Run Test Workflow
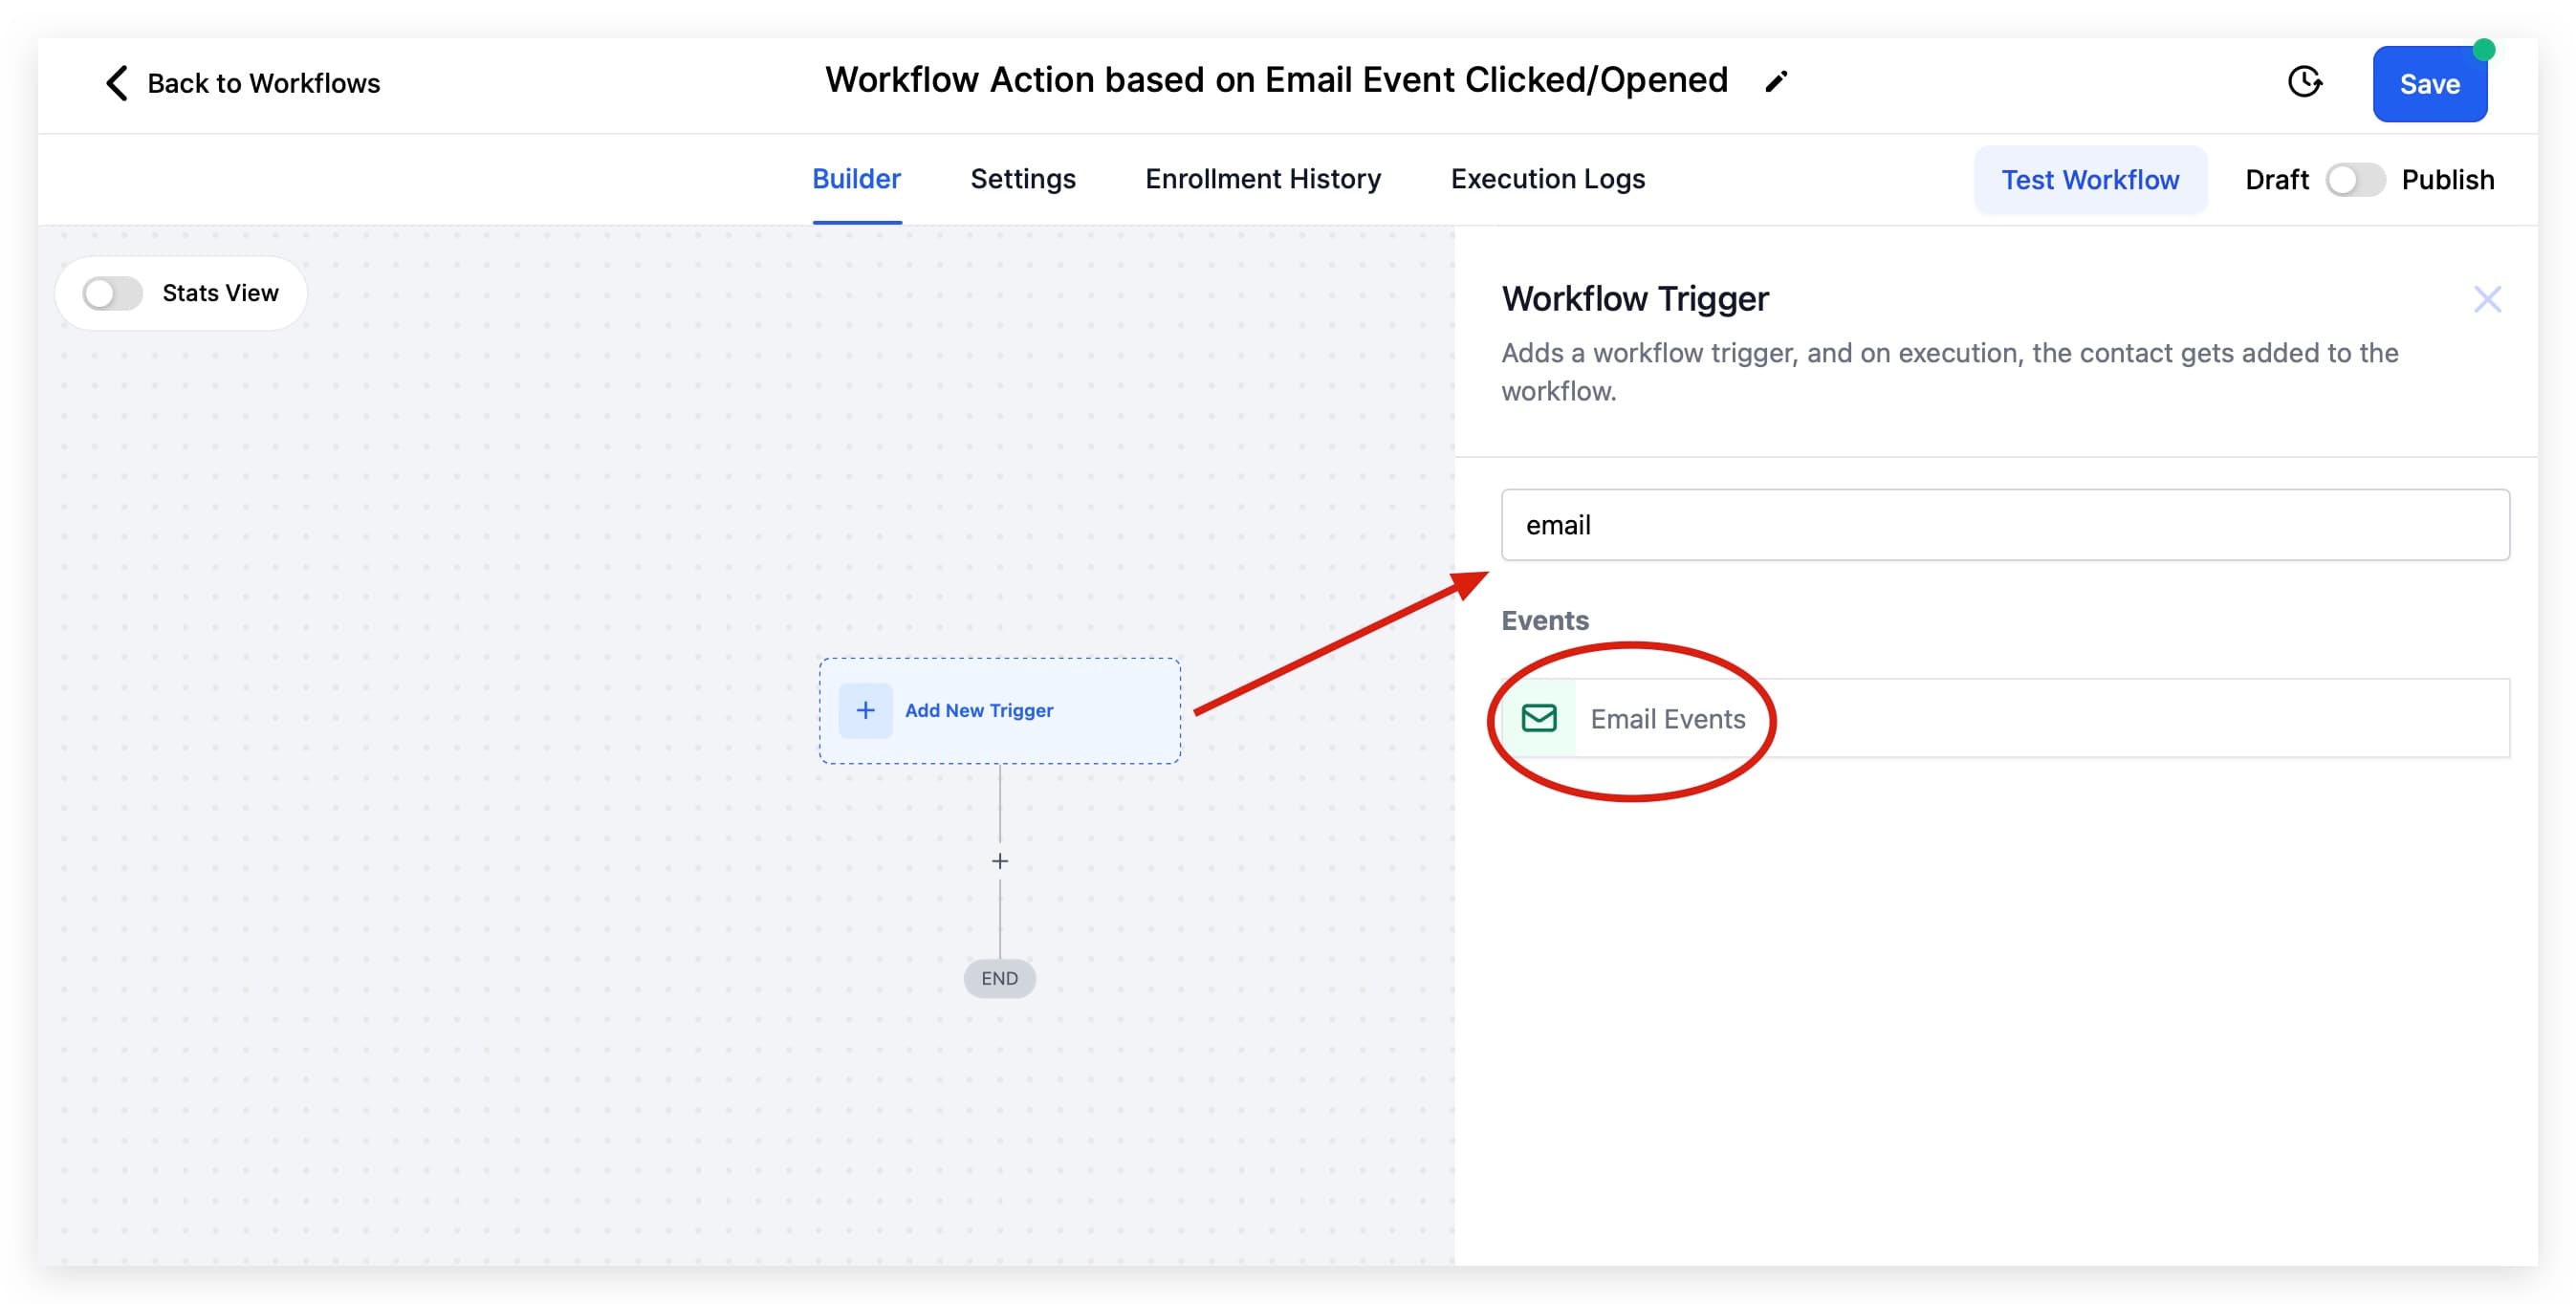The height and width of the screenshot is (1304, 2576). [2090, 180]
